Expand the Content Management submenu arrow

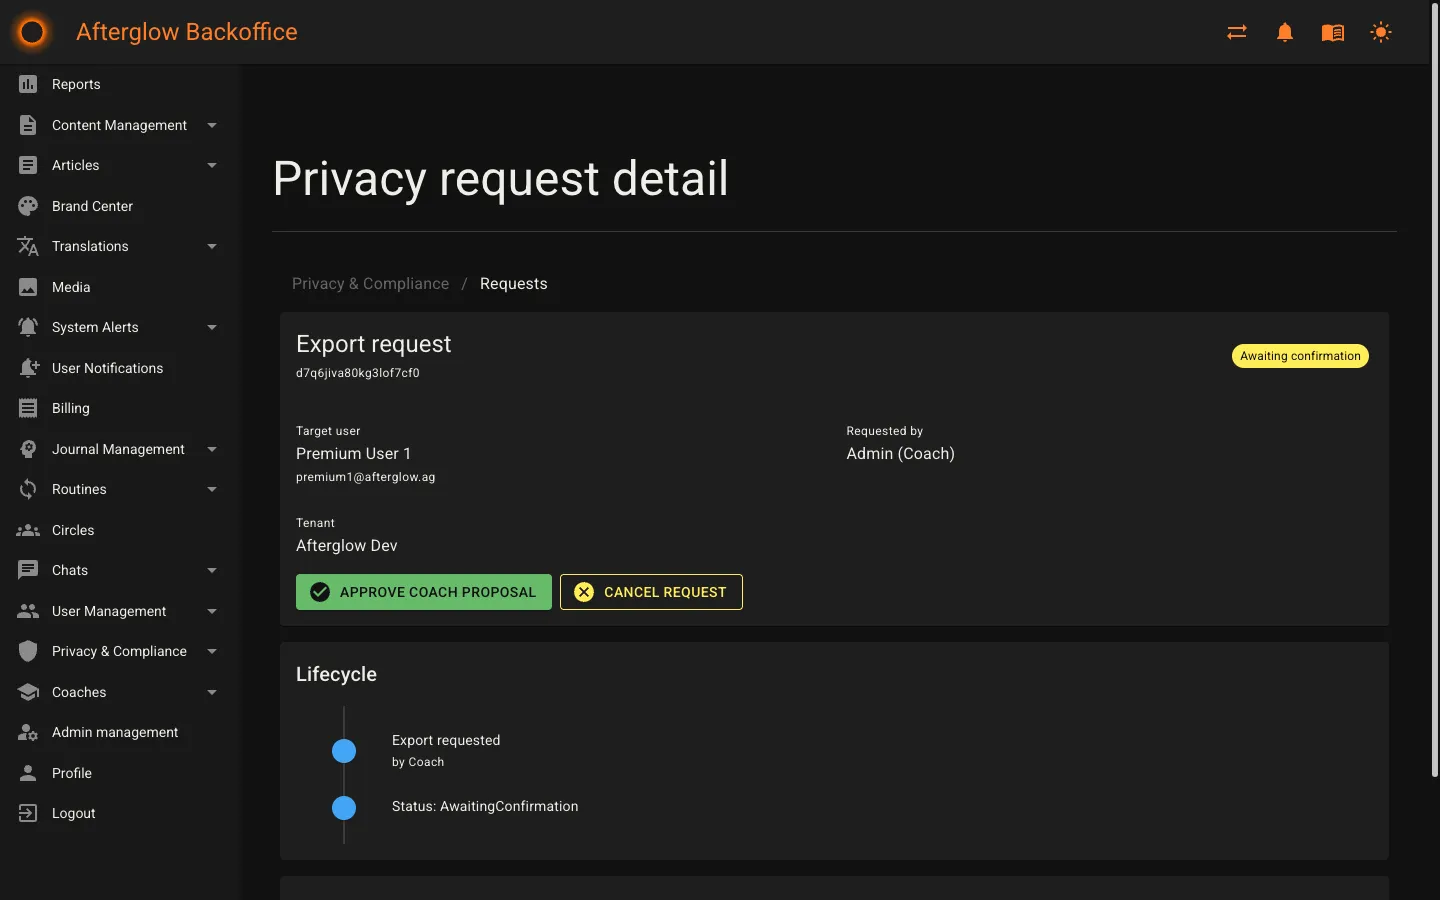[x=212, y=125]
